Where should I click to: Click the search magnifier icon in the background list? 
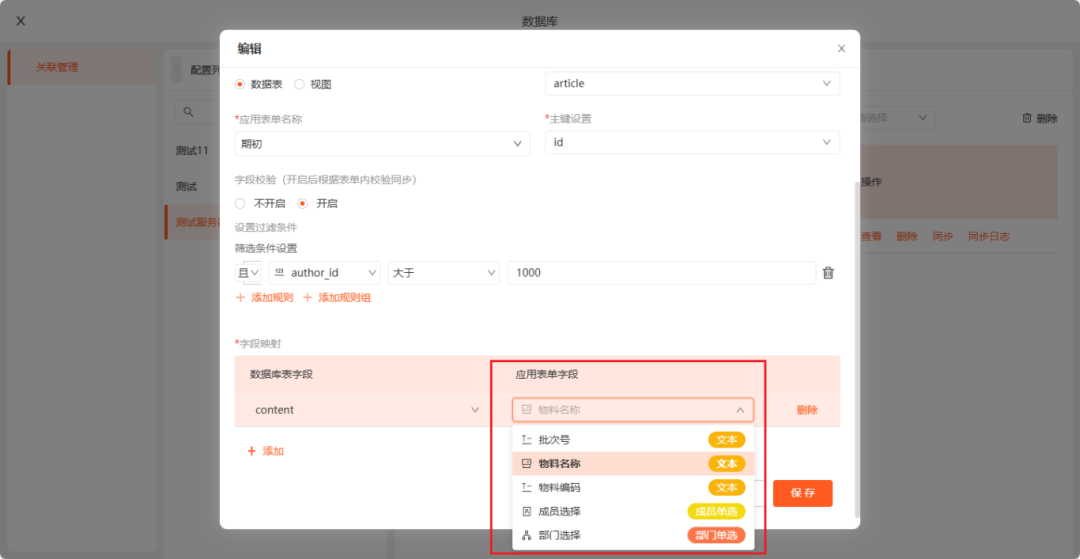pyautogui.click(x=187, y=111)
